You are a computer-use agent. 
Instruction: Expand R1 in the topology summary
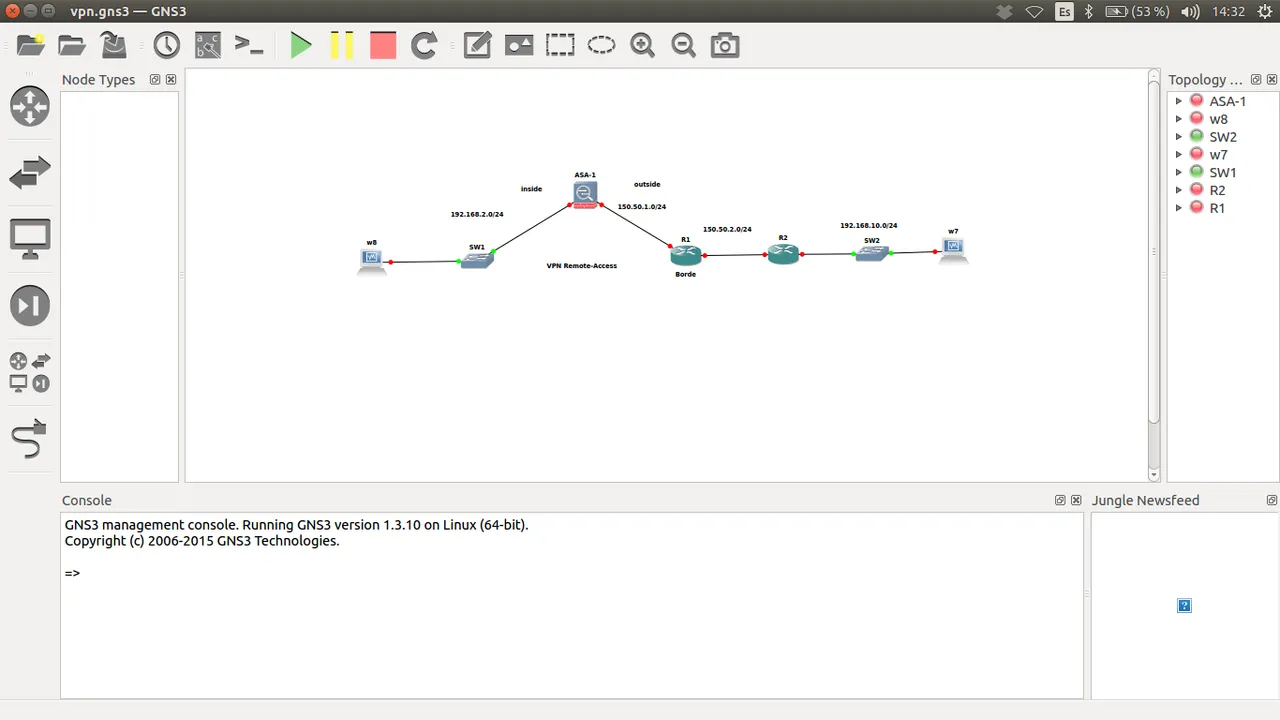pyautogui.click(x=1179, y=208)
